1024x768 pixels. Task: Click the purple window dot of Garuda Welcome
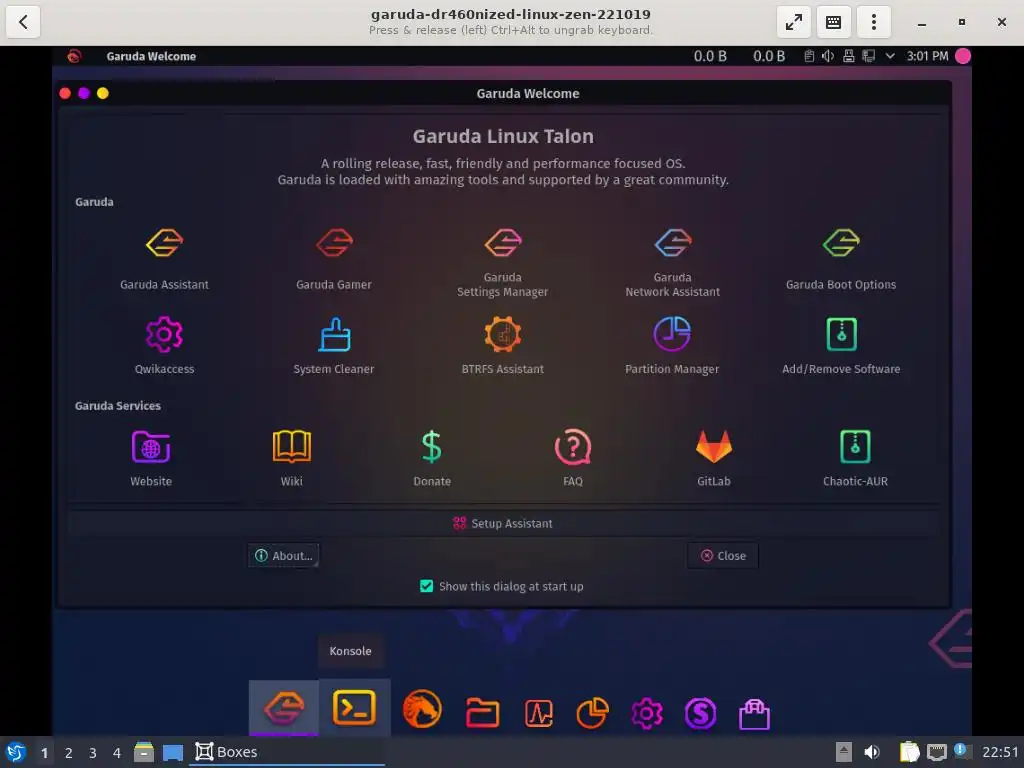(x=84, y=93)
